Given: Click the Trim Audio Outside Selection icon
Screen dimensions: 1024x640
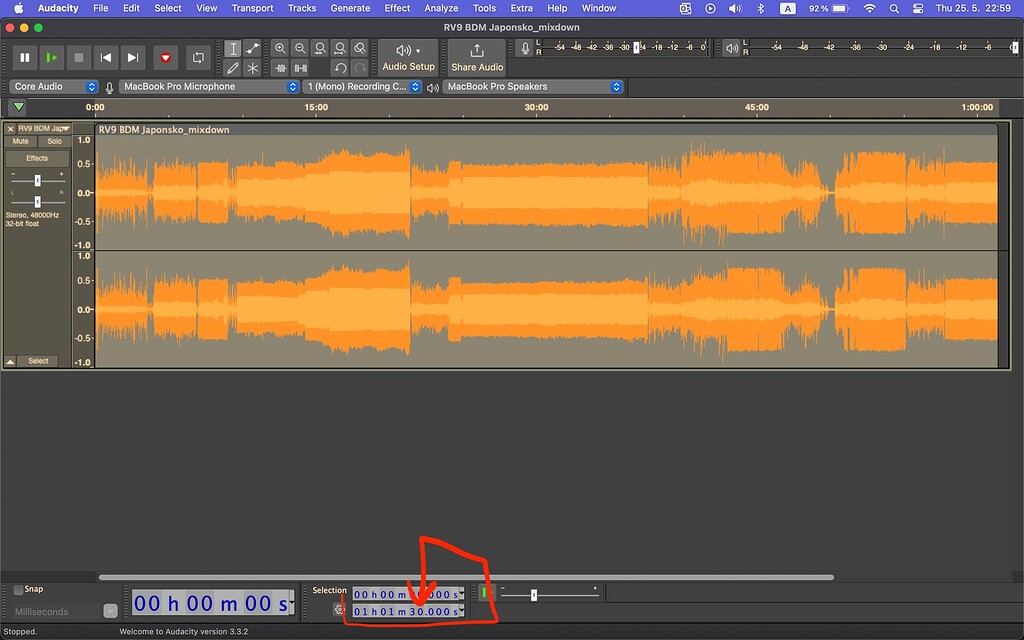Looking at the screenshot, I should tap(280, 67).
